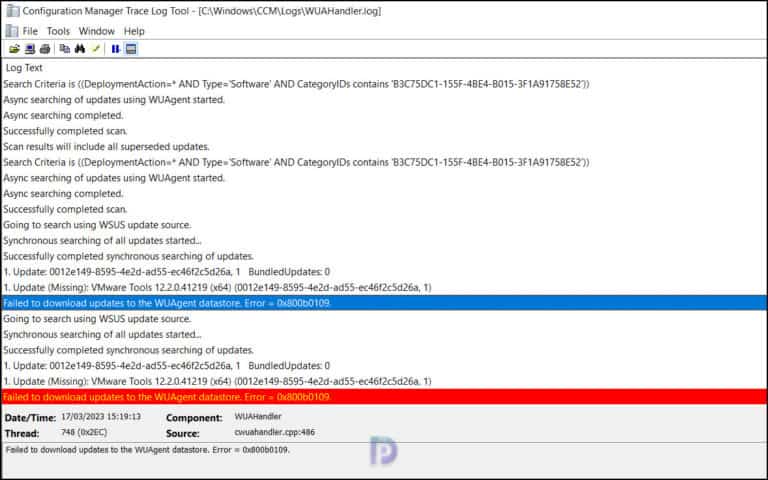The image size is (768, 480).
Task: Open the File menu
Action: click(30, 31)
